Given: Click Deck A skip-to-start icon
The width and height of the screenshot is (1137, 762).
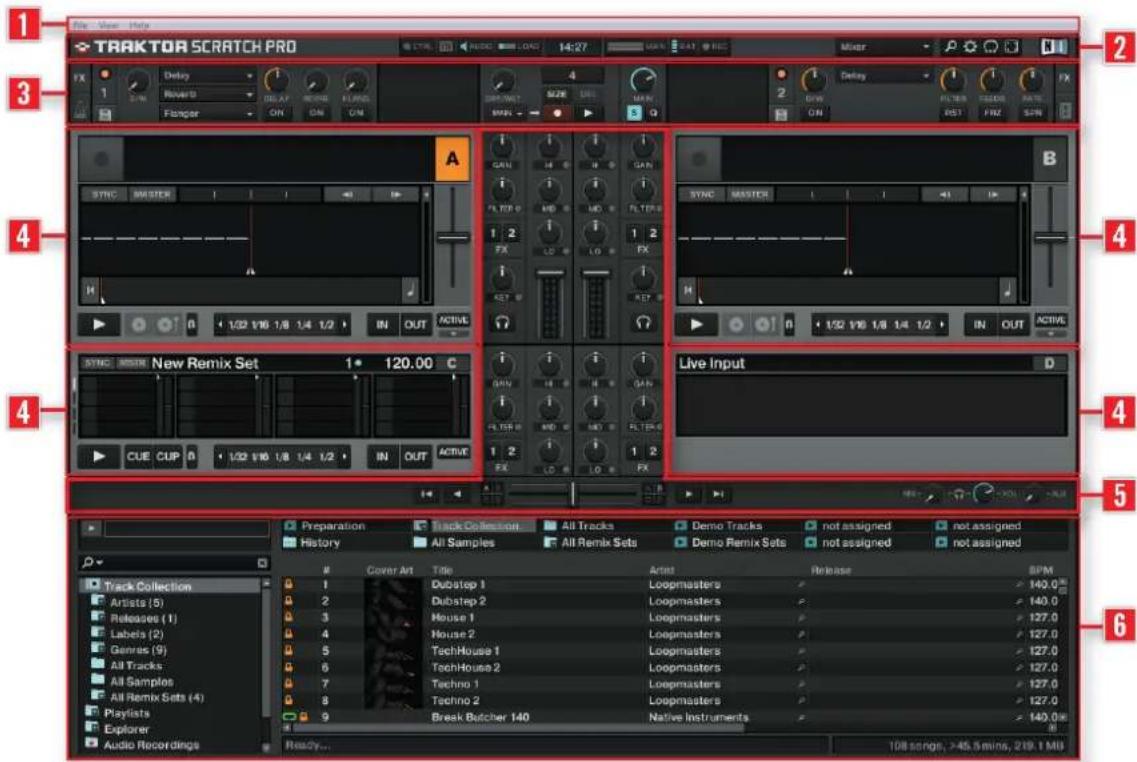Looking at the screenshot, I should [x=91, y=290].
